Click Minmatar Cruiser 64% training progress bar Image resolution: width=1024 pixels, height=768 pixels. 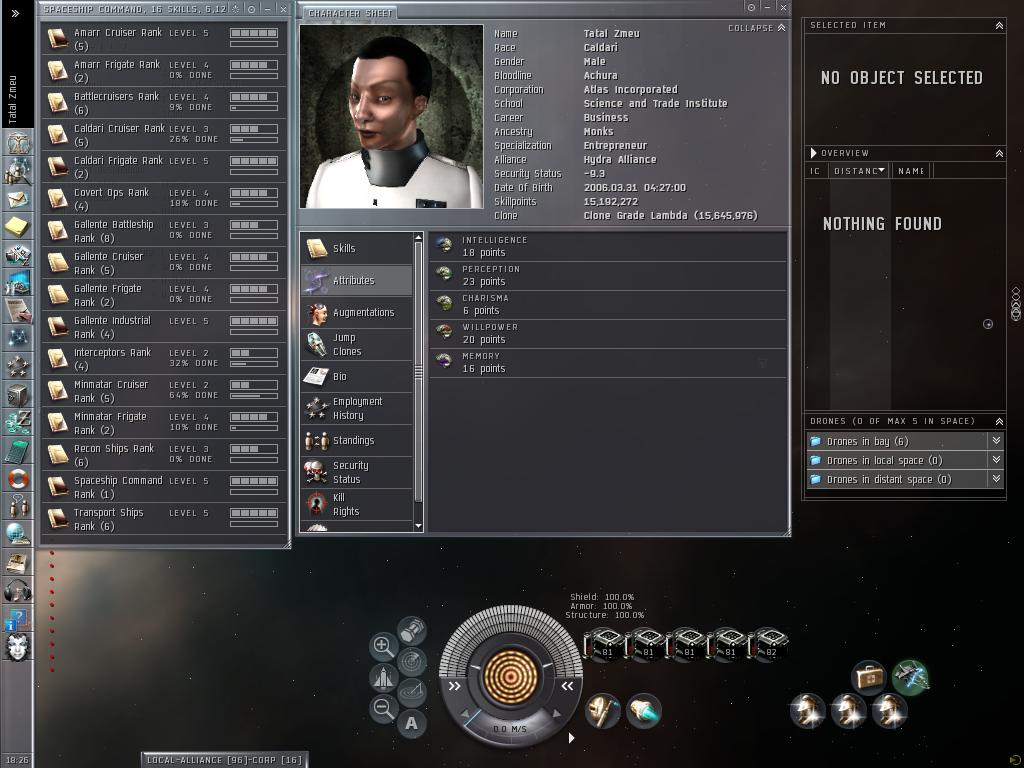tap(254, 396)
